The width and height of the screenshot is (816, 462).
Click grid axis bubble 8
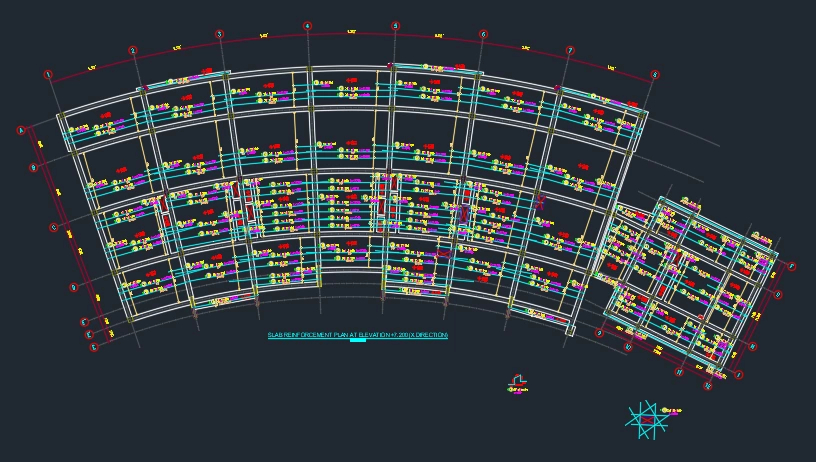[655, 74]
